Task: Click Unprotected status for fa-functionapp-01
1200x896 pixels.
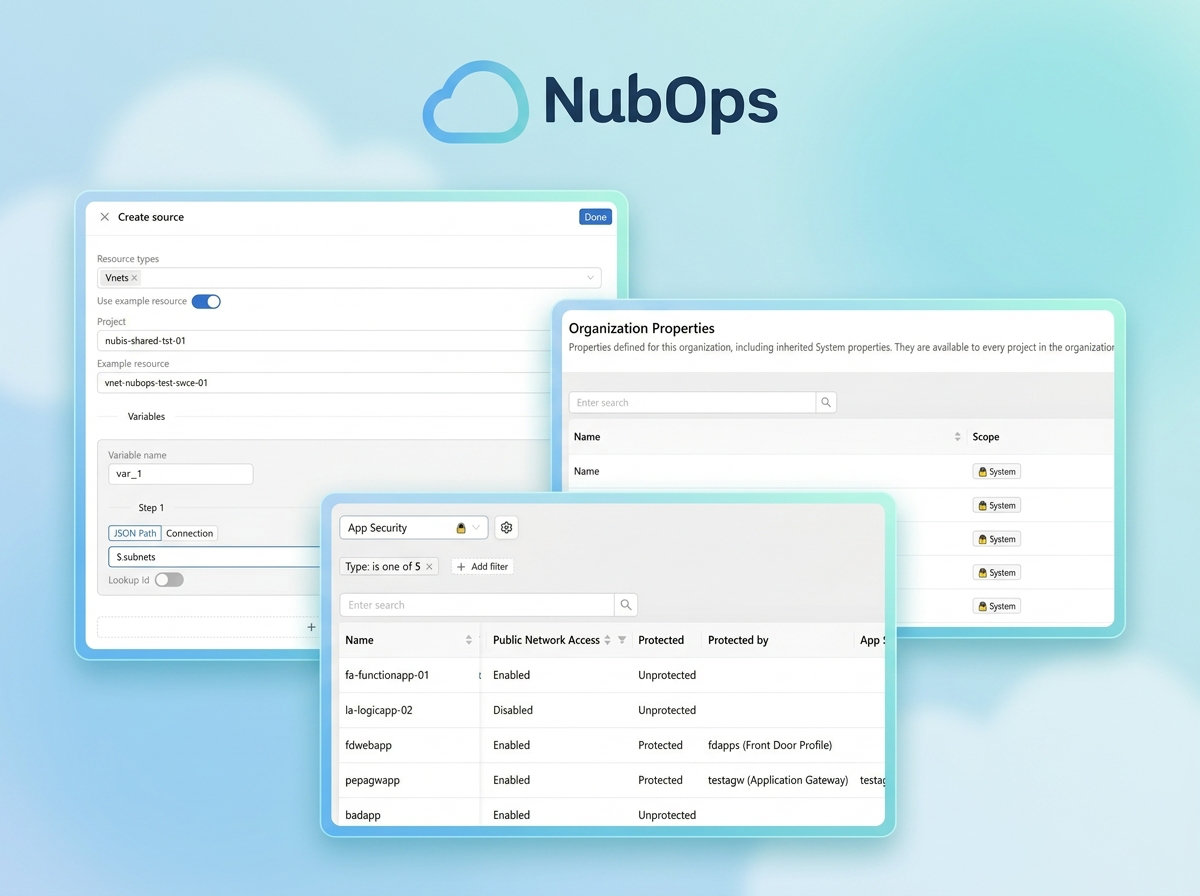Action: tap(667, 675)
